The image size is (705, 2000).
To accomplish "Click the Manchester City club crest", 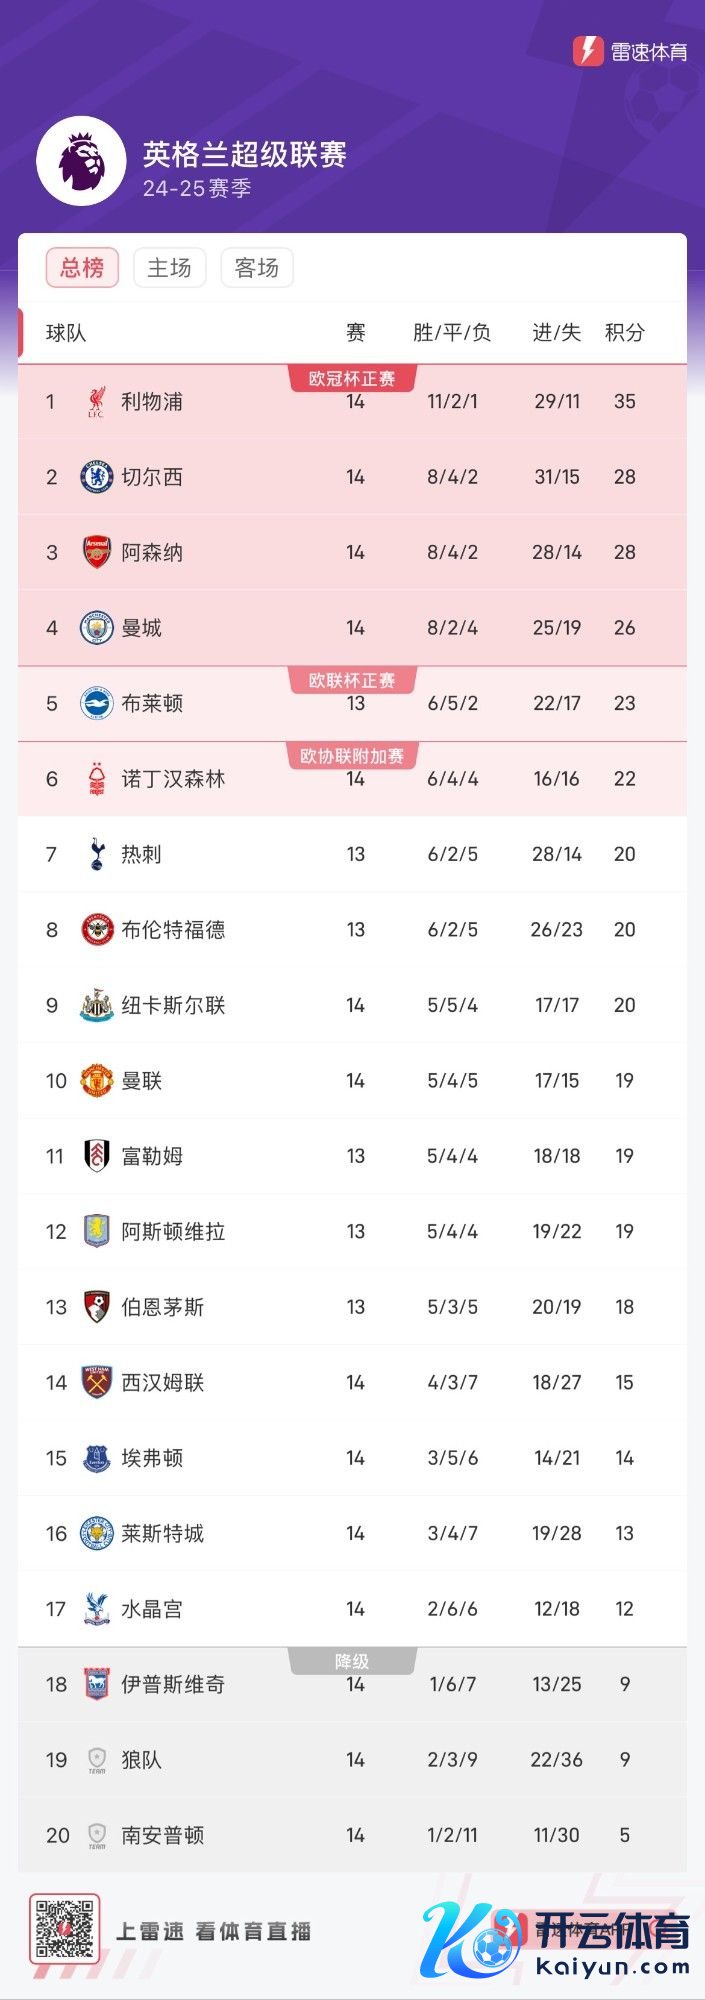I will click(96, 628).
